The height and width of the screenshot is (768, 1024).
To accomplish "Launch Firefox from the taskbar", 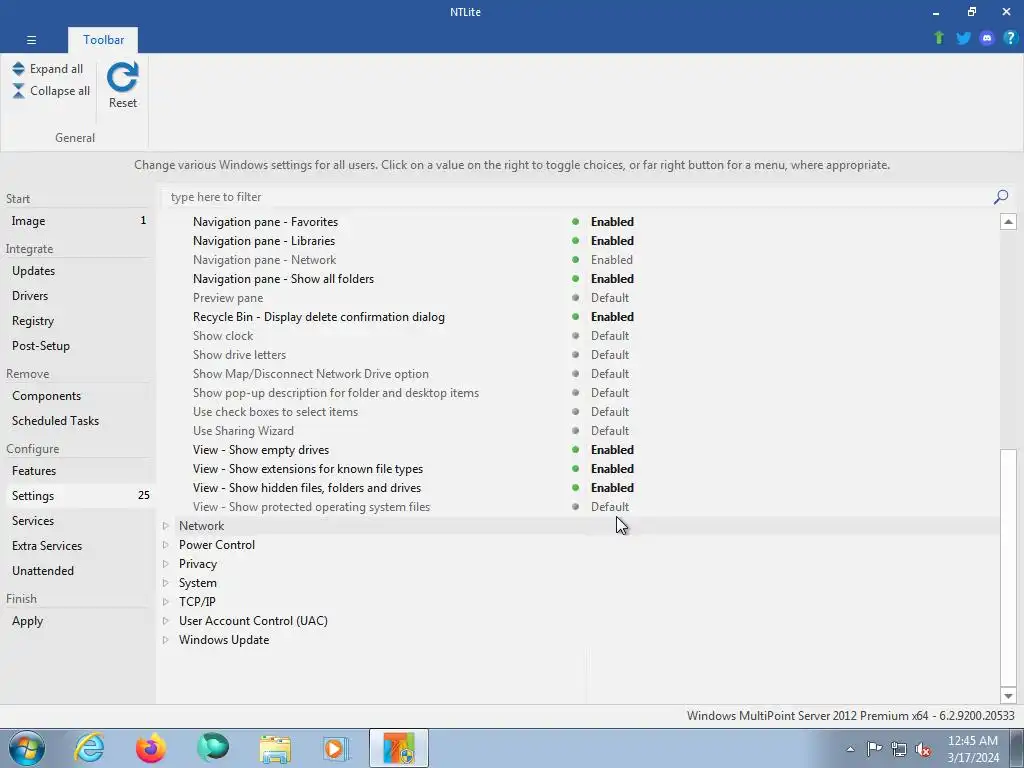I will 151,748.
